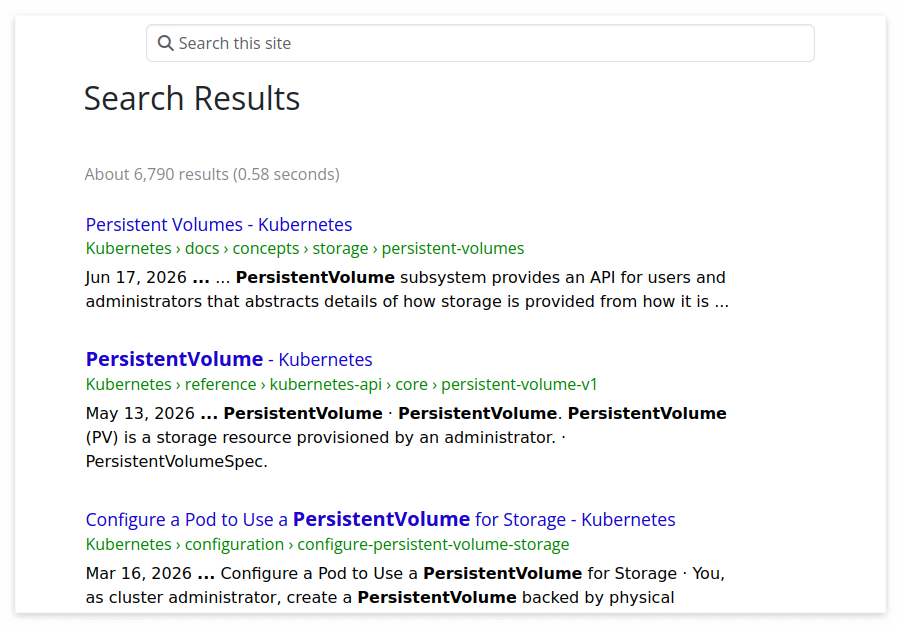Screen dimensions: 901x628
Task: Click the Jun 17, 2026 snippet text
Action: [136, 278]
